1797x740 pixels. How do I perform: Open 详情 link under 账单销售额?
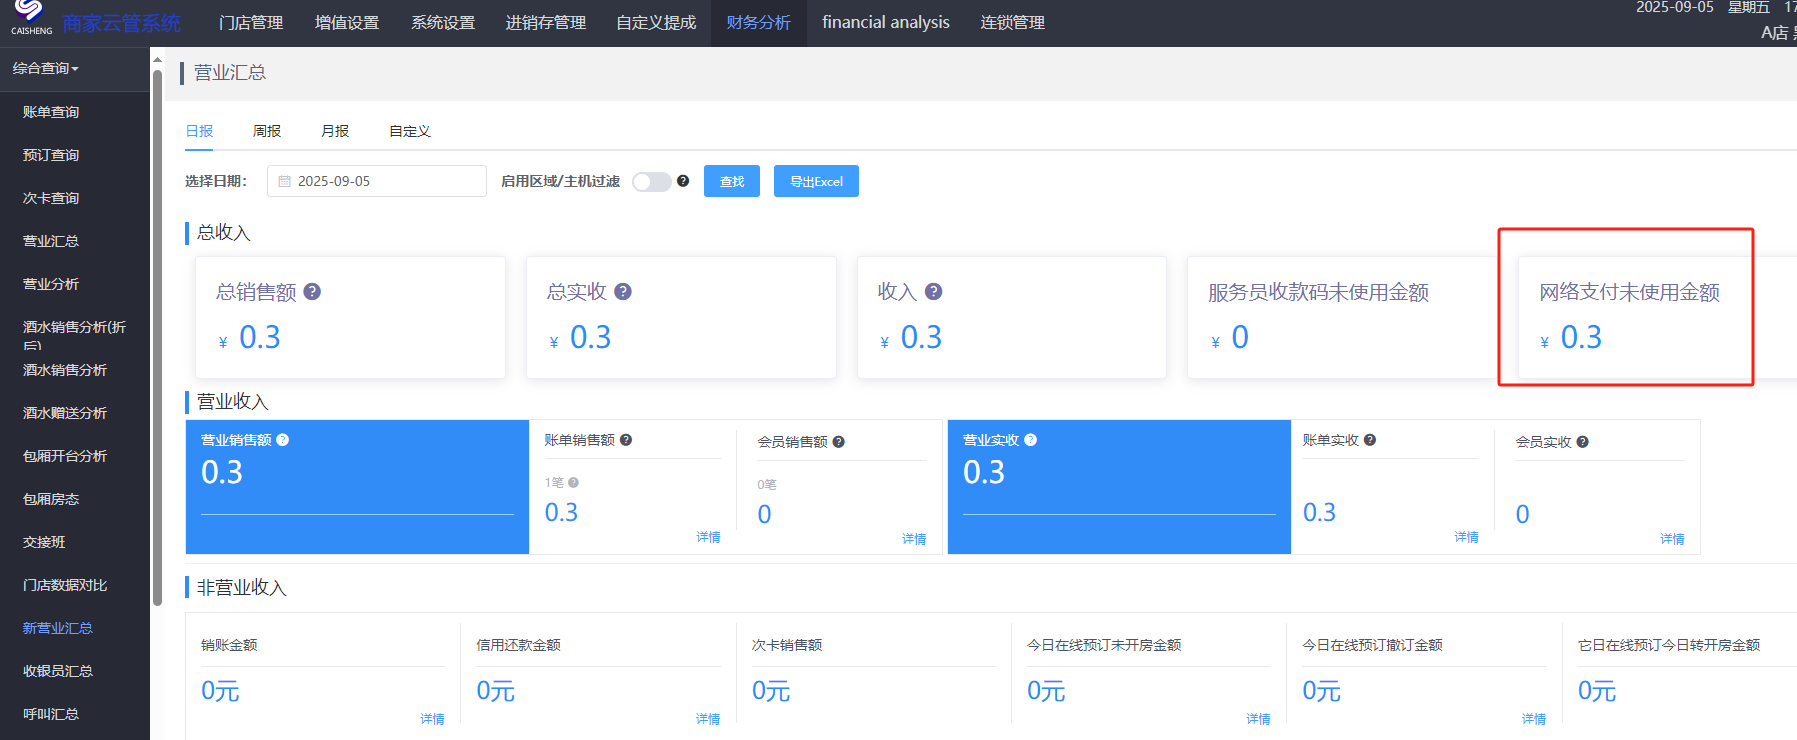(709, 537)
